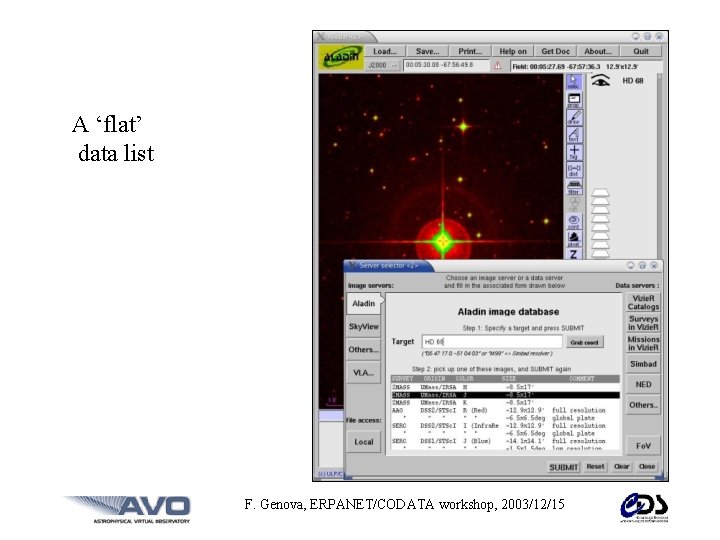Open the contour tool

[574, 222]
